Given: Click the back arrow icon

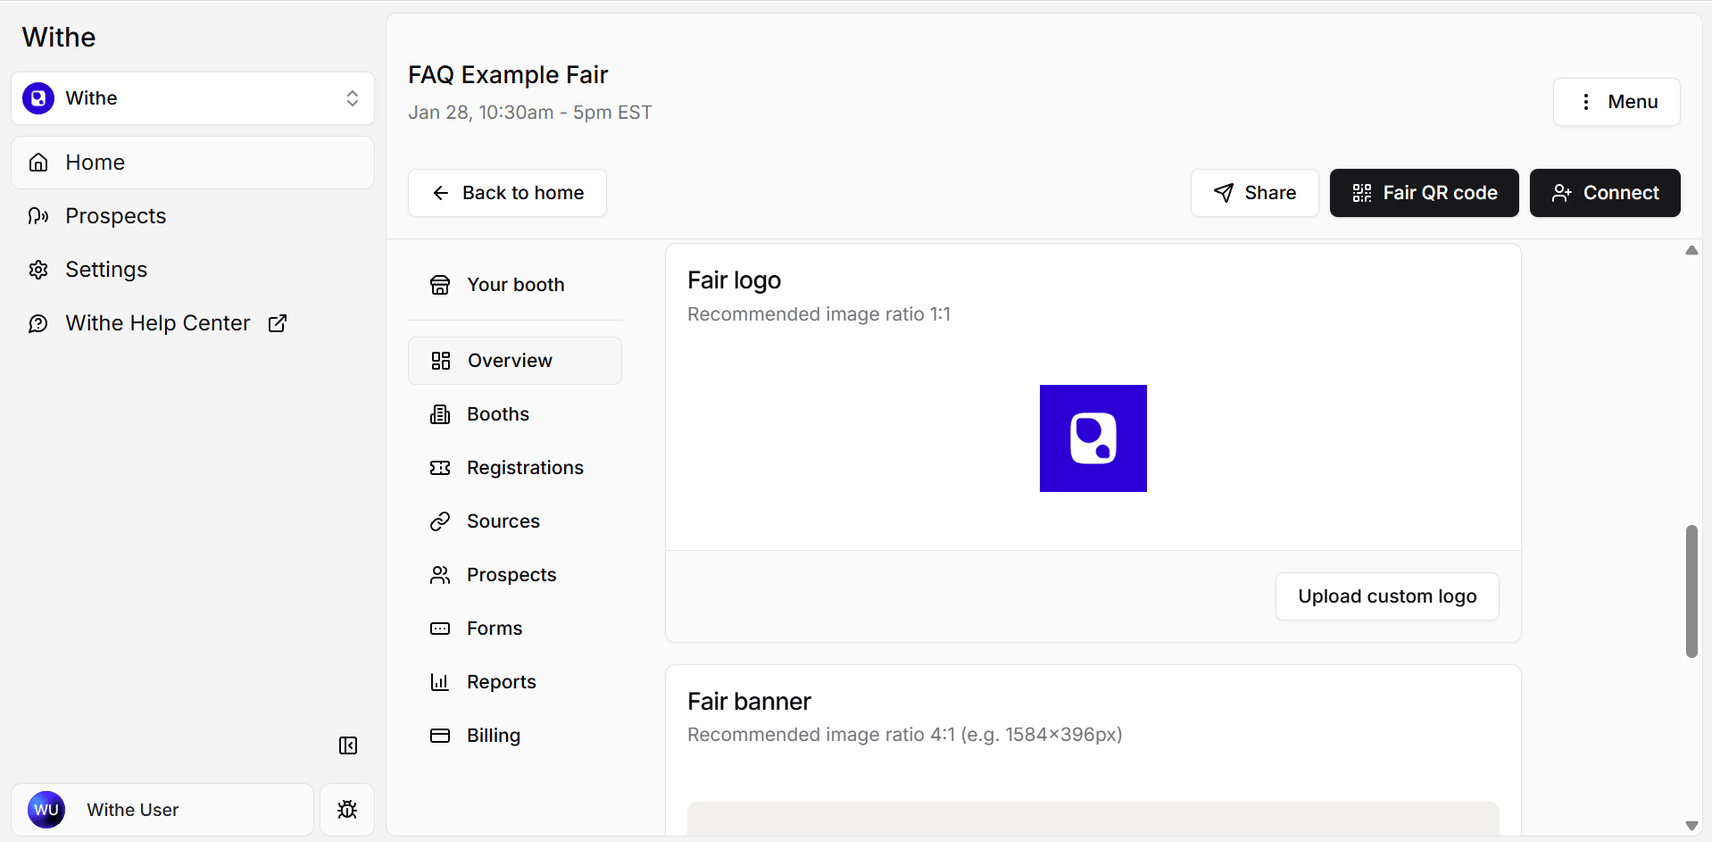Looking at the screenshot, I should tap(440, 193).
